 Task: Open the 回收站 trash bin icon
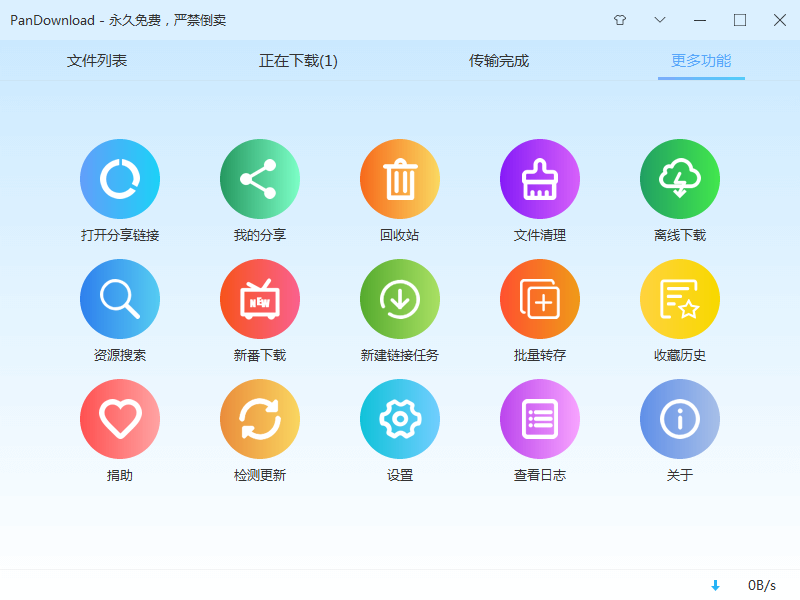(400, 179)
